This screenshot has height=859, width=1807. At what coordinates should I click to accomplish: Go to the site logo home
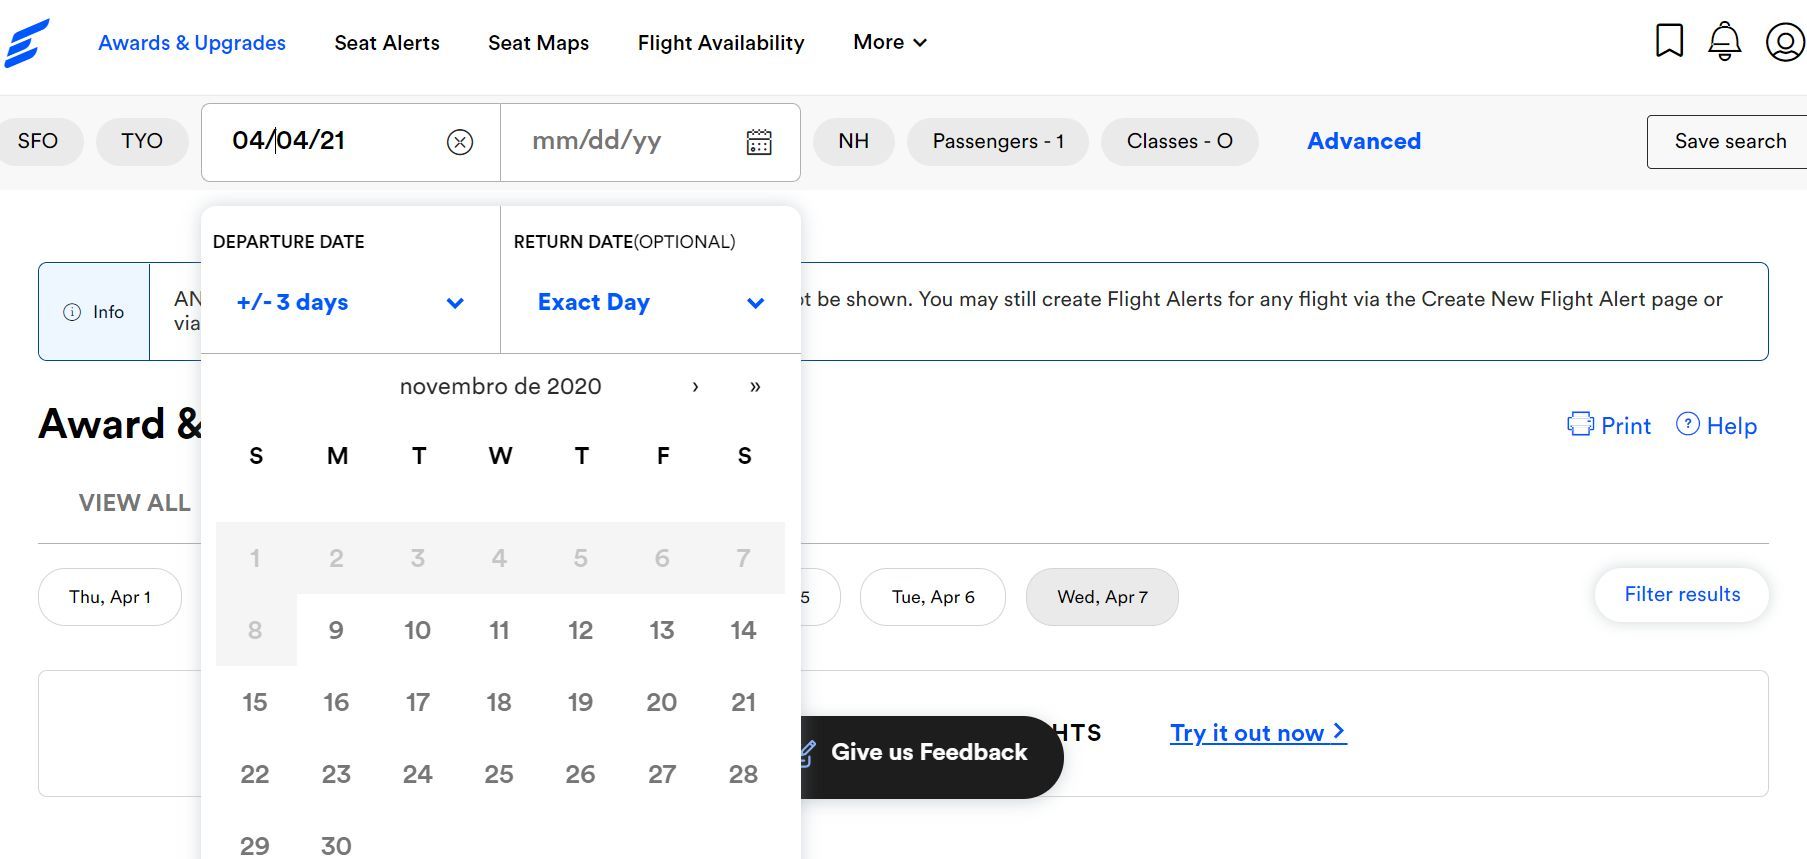coord(27,43)
